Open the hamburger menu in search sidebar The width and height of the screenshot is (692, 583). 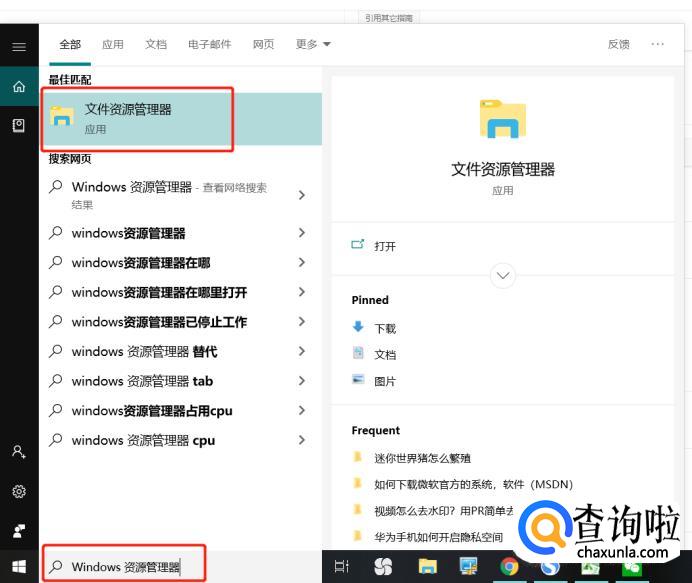tap(19, 47)
